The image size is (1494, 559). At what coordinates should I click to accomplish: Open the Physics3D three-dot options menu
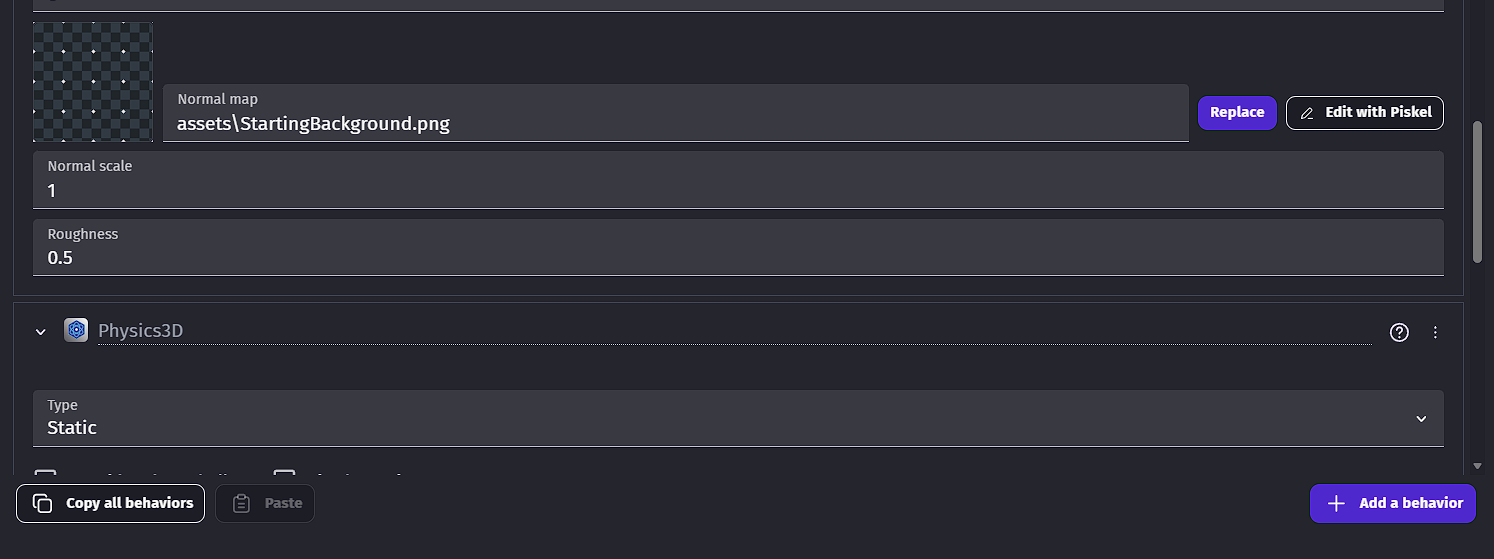point(1435,332)
